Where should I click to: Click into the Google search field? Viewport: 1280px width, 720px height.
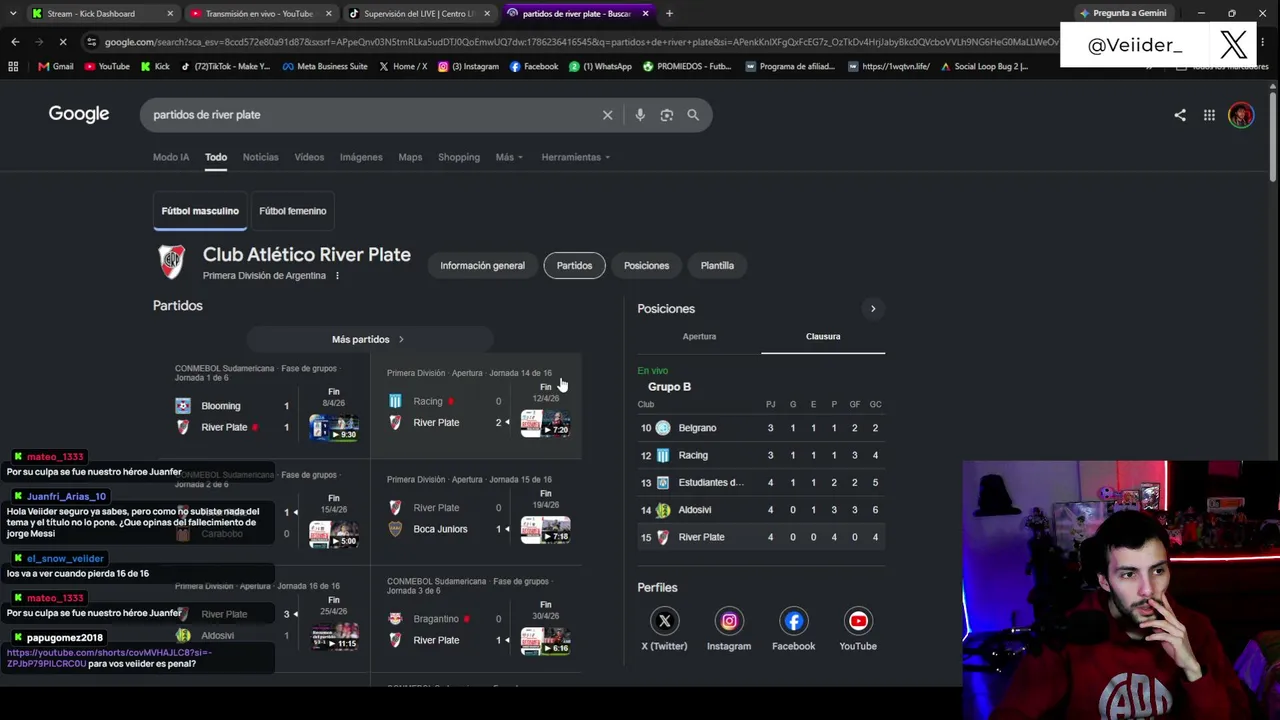(370, 115)
